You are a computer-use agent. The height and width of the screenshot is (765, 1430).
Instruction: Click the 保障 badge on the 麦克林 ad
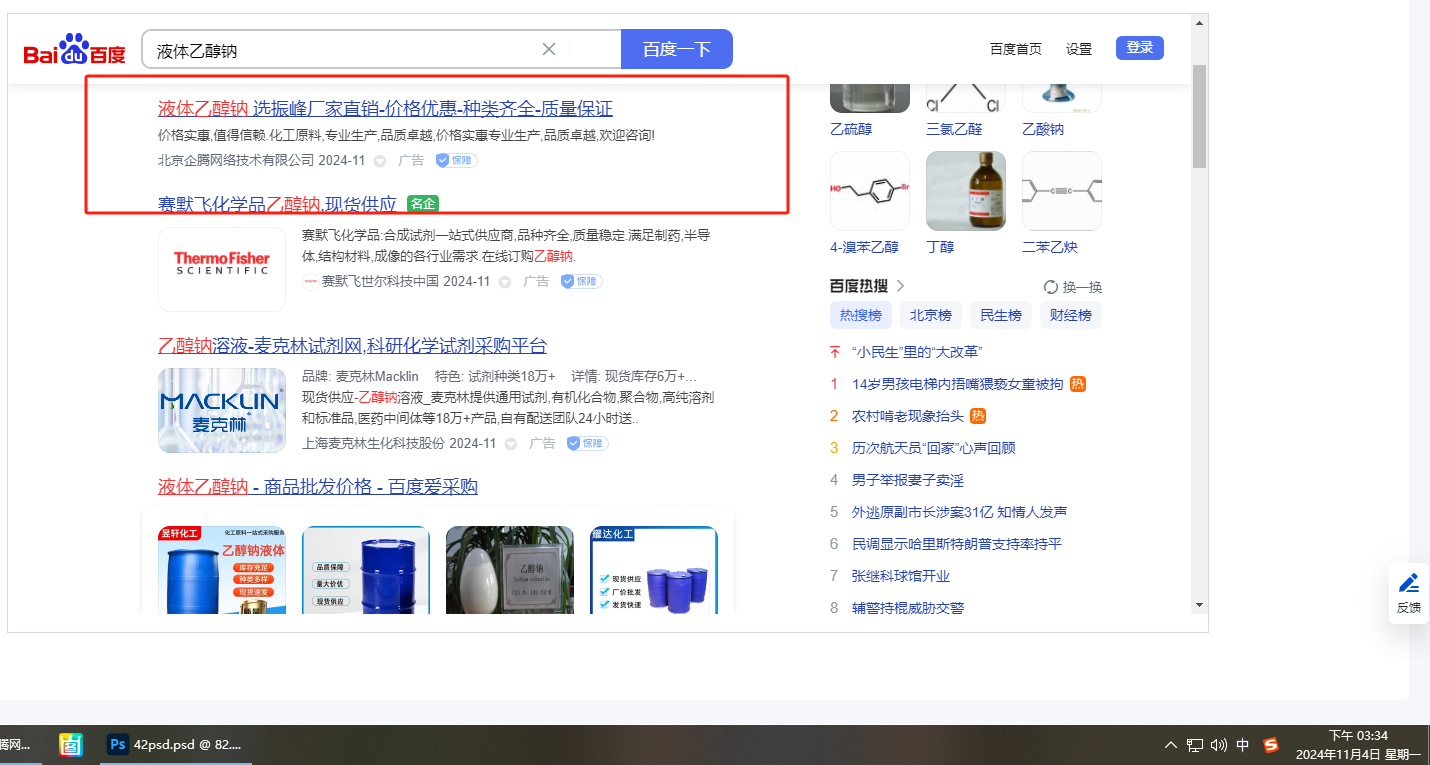tap(588, 443)
